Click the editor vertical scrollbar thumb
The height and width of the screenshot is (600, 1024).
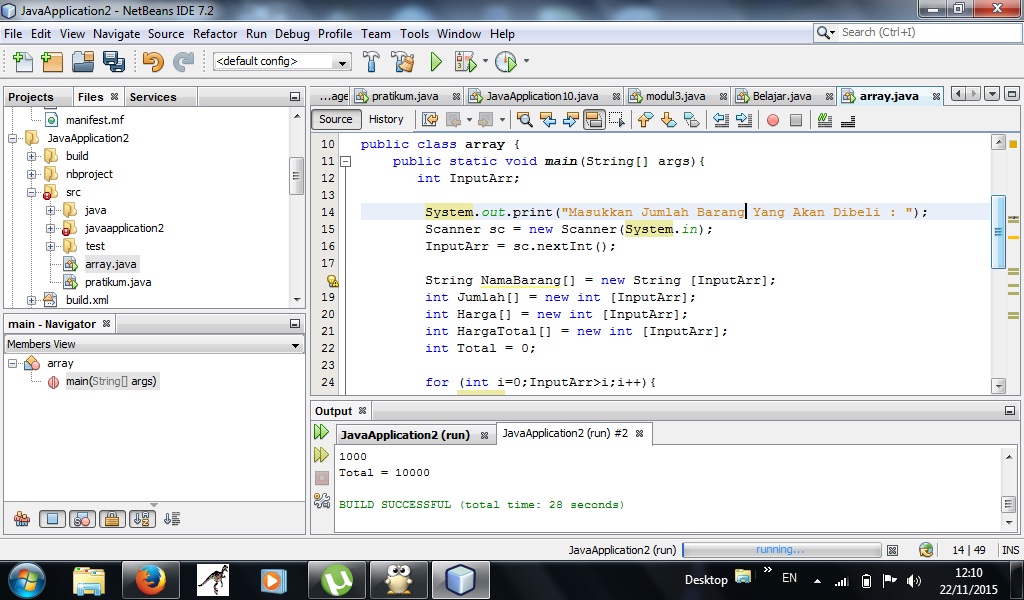tap(998, 232)
